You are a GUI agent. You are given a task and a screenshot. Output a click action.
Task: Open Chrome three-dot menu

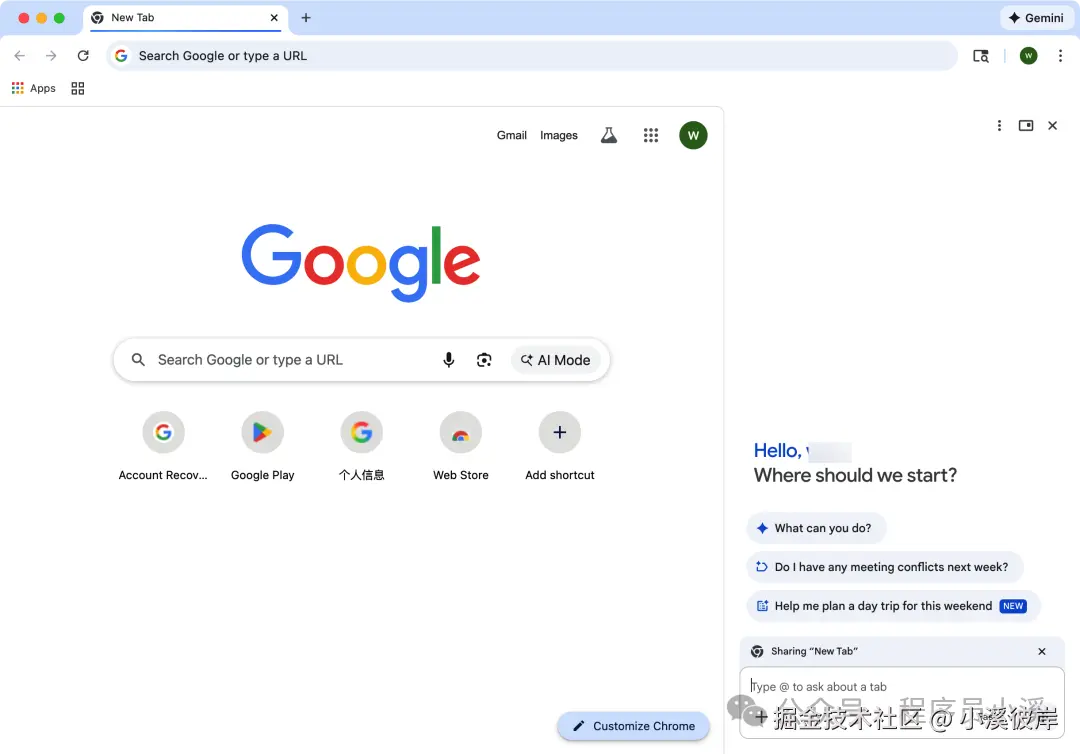1060,56
